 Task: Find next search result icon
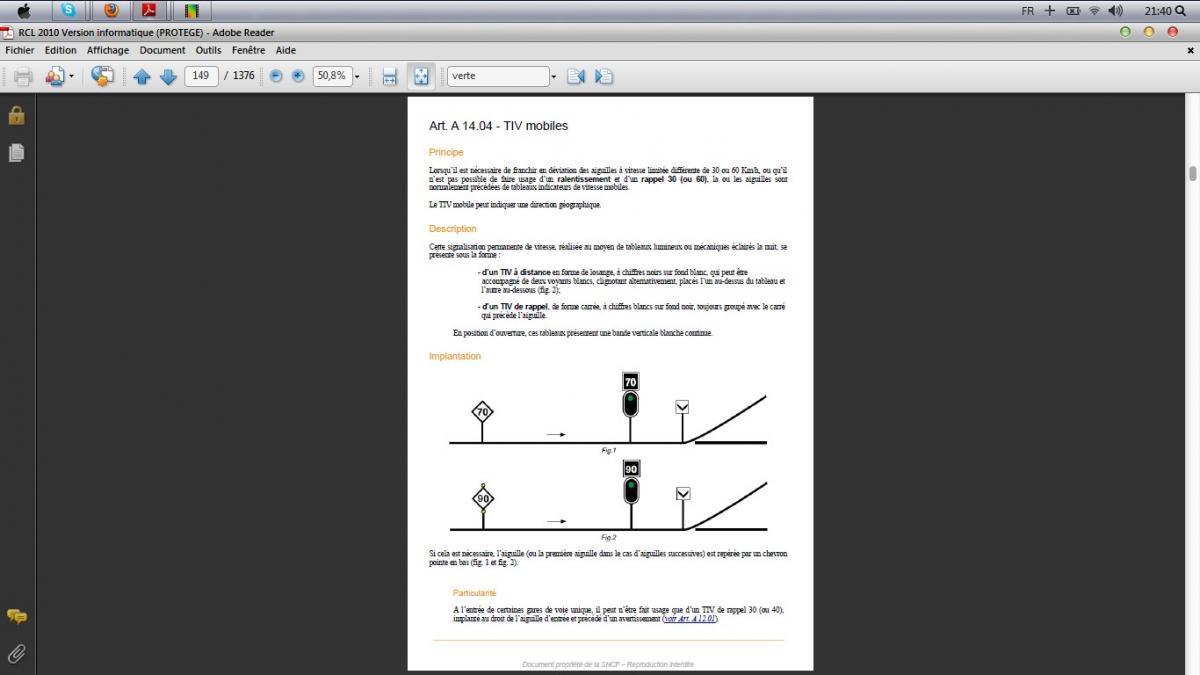(x=604, y=76)
